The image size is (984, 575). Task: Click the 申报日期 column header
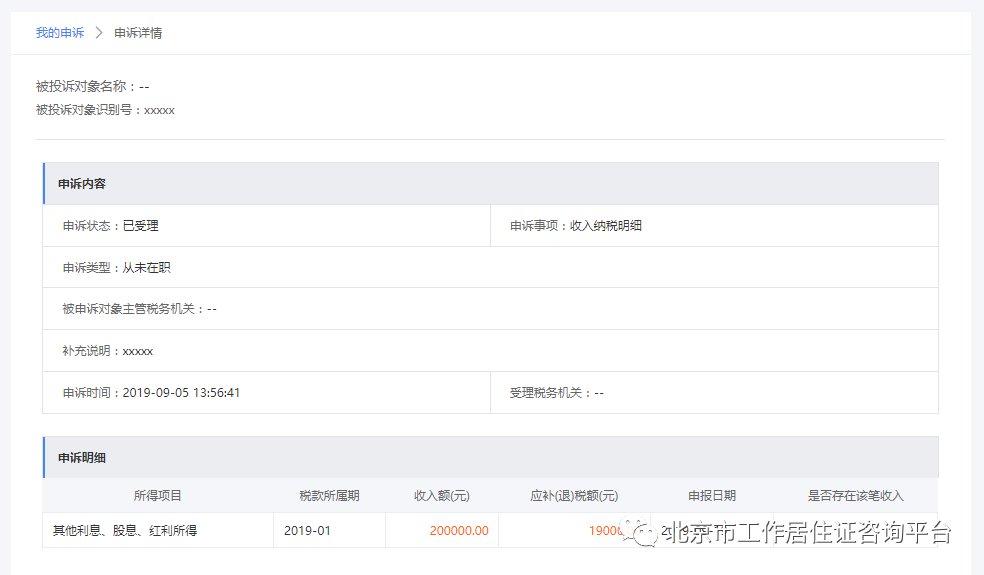(712, 495)
